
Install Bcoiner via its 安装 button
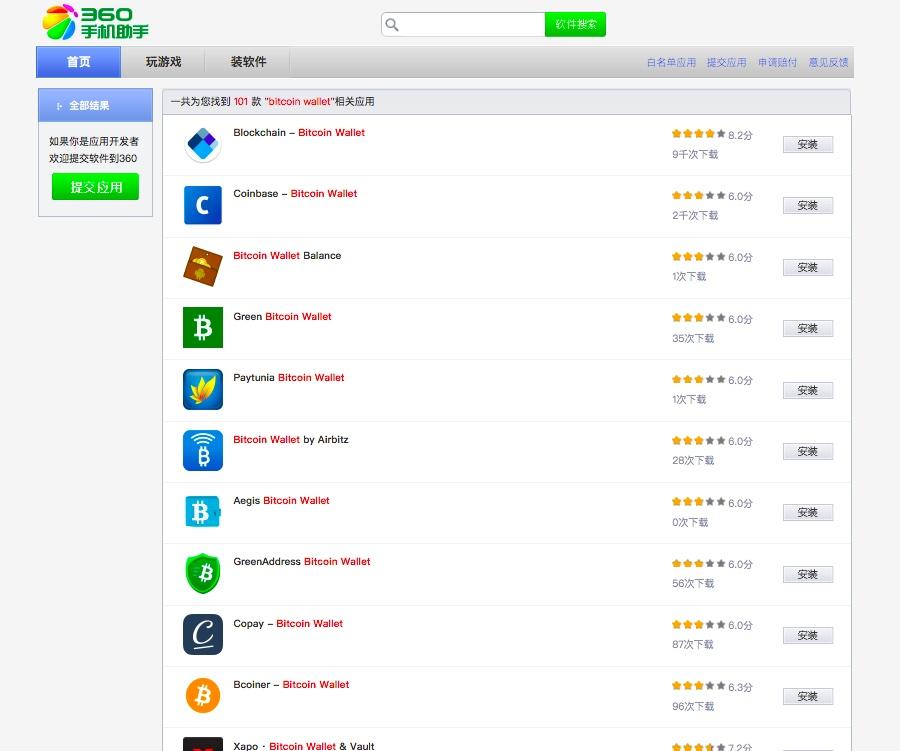808,696
